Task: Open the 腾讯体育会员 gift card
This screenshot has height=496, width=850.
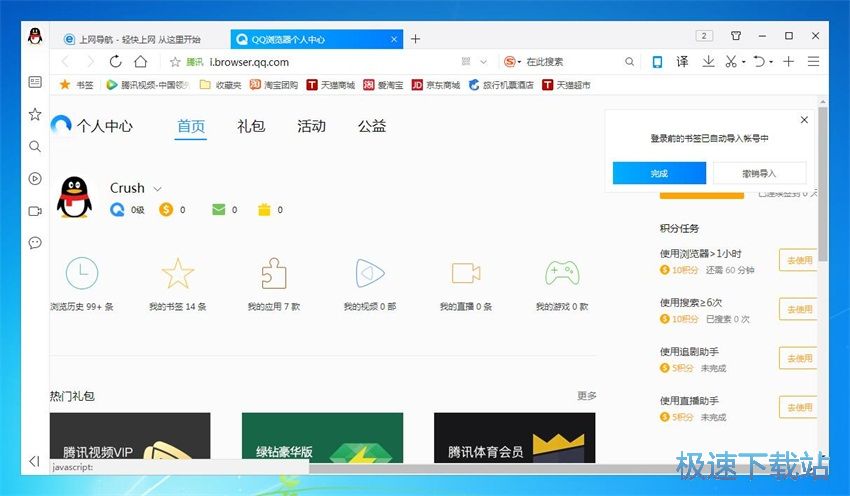Action: (x=514, y=437)
